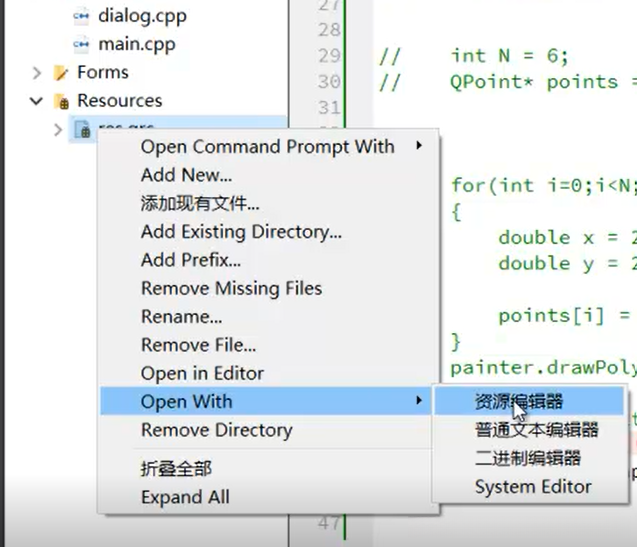Choose 添加现有文件... from context menu

pyautogui.click(x=268, y=203)
